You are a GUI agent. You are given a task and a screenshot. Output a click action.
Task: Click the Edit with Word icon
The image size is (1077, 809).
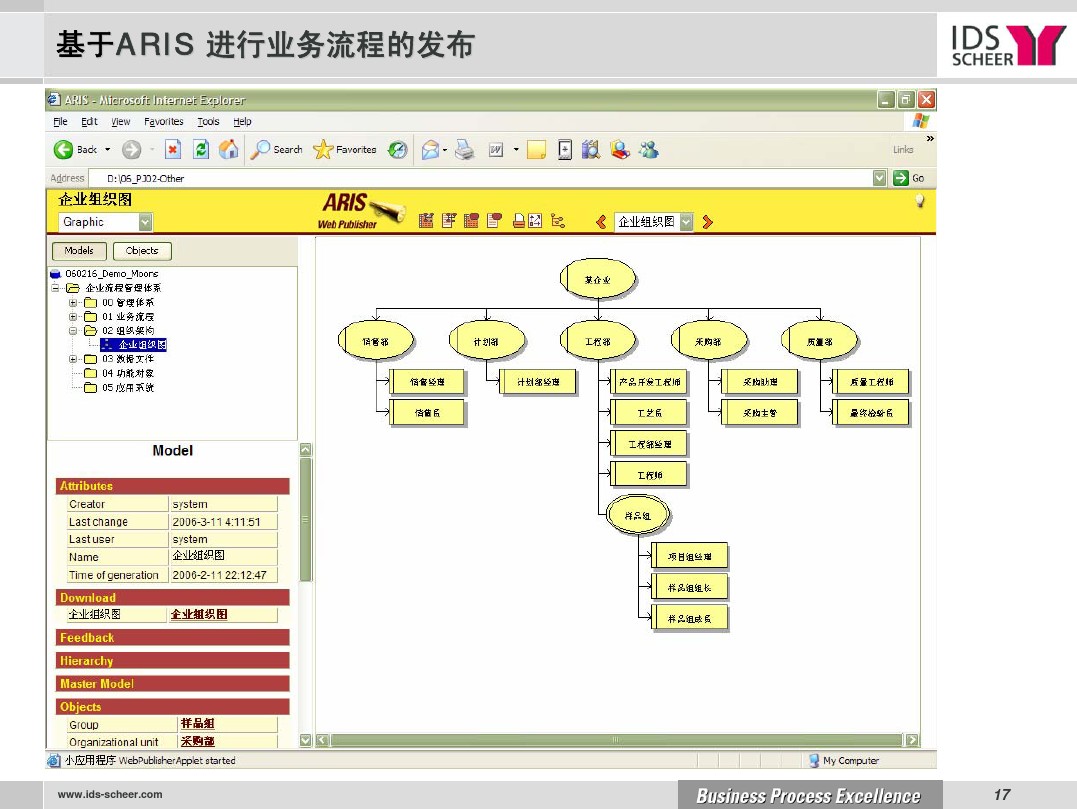pyautogui.click(x=496, y=150)
